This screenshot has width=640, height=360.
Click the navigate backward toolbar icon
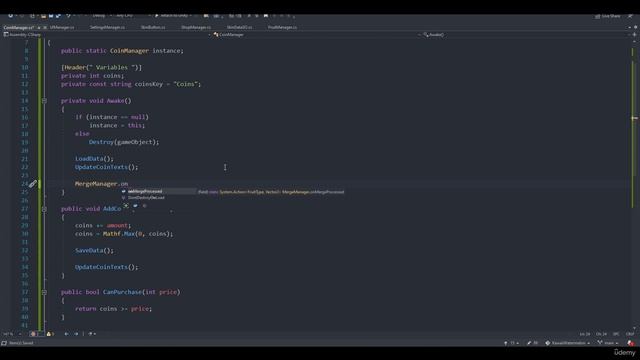[x=11, y=16]
